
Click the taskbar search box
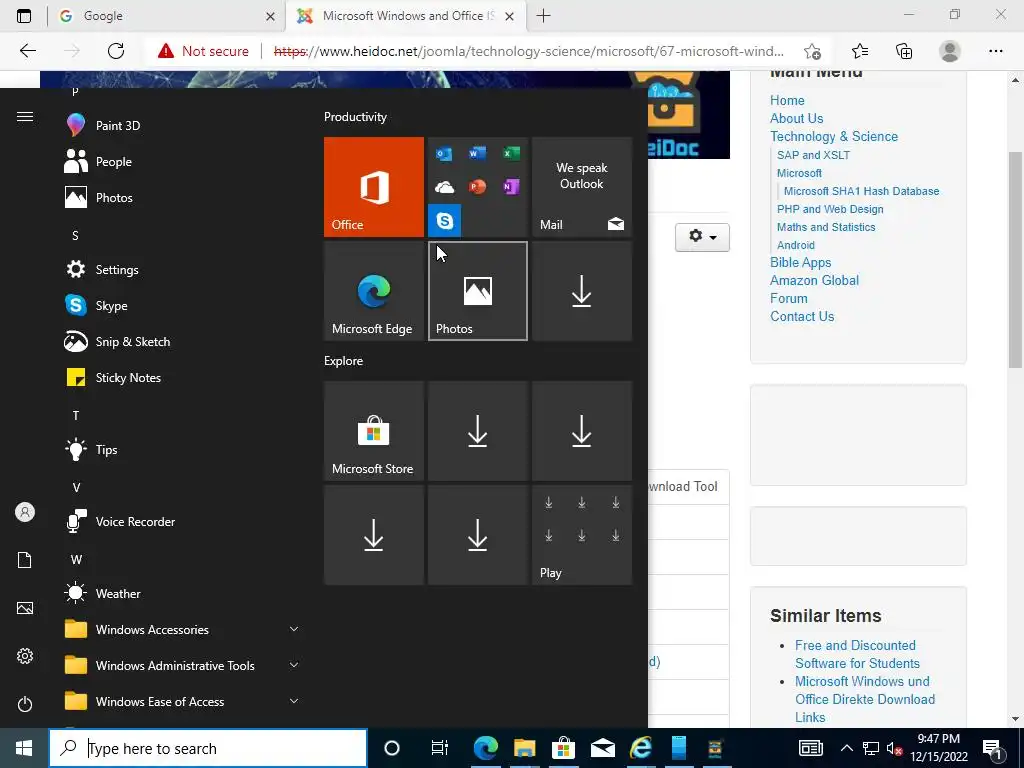point(208,748)
